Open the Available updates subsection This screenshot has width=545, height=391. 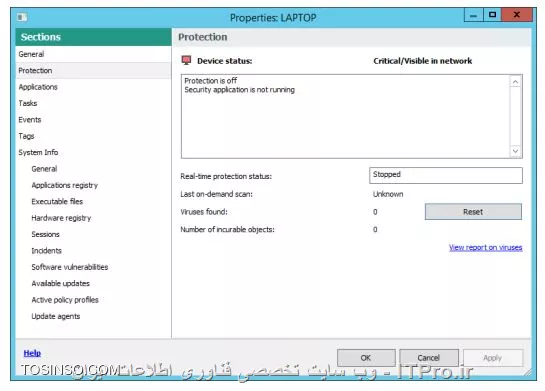point(60,283)
